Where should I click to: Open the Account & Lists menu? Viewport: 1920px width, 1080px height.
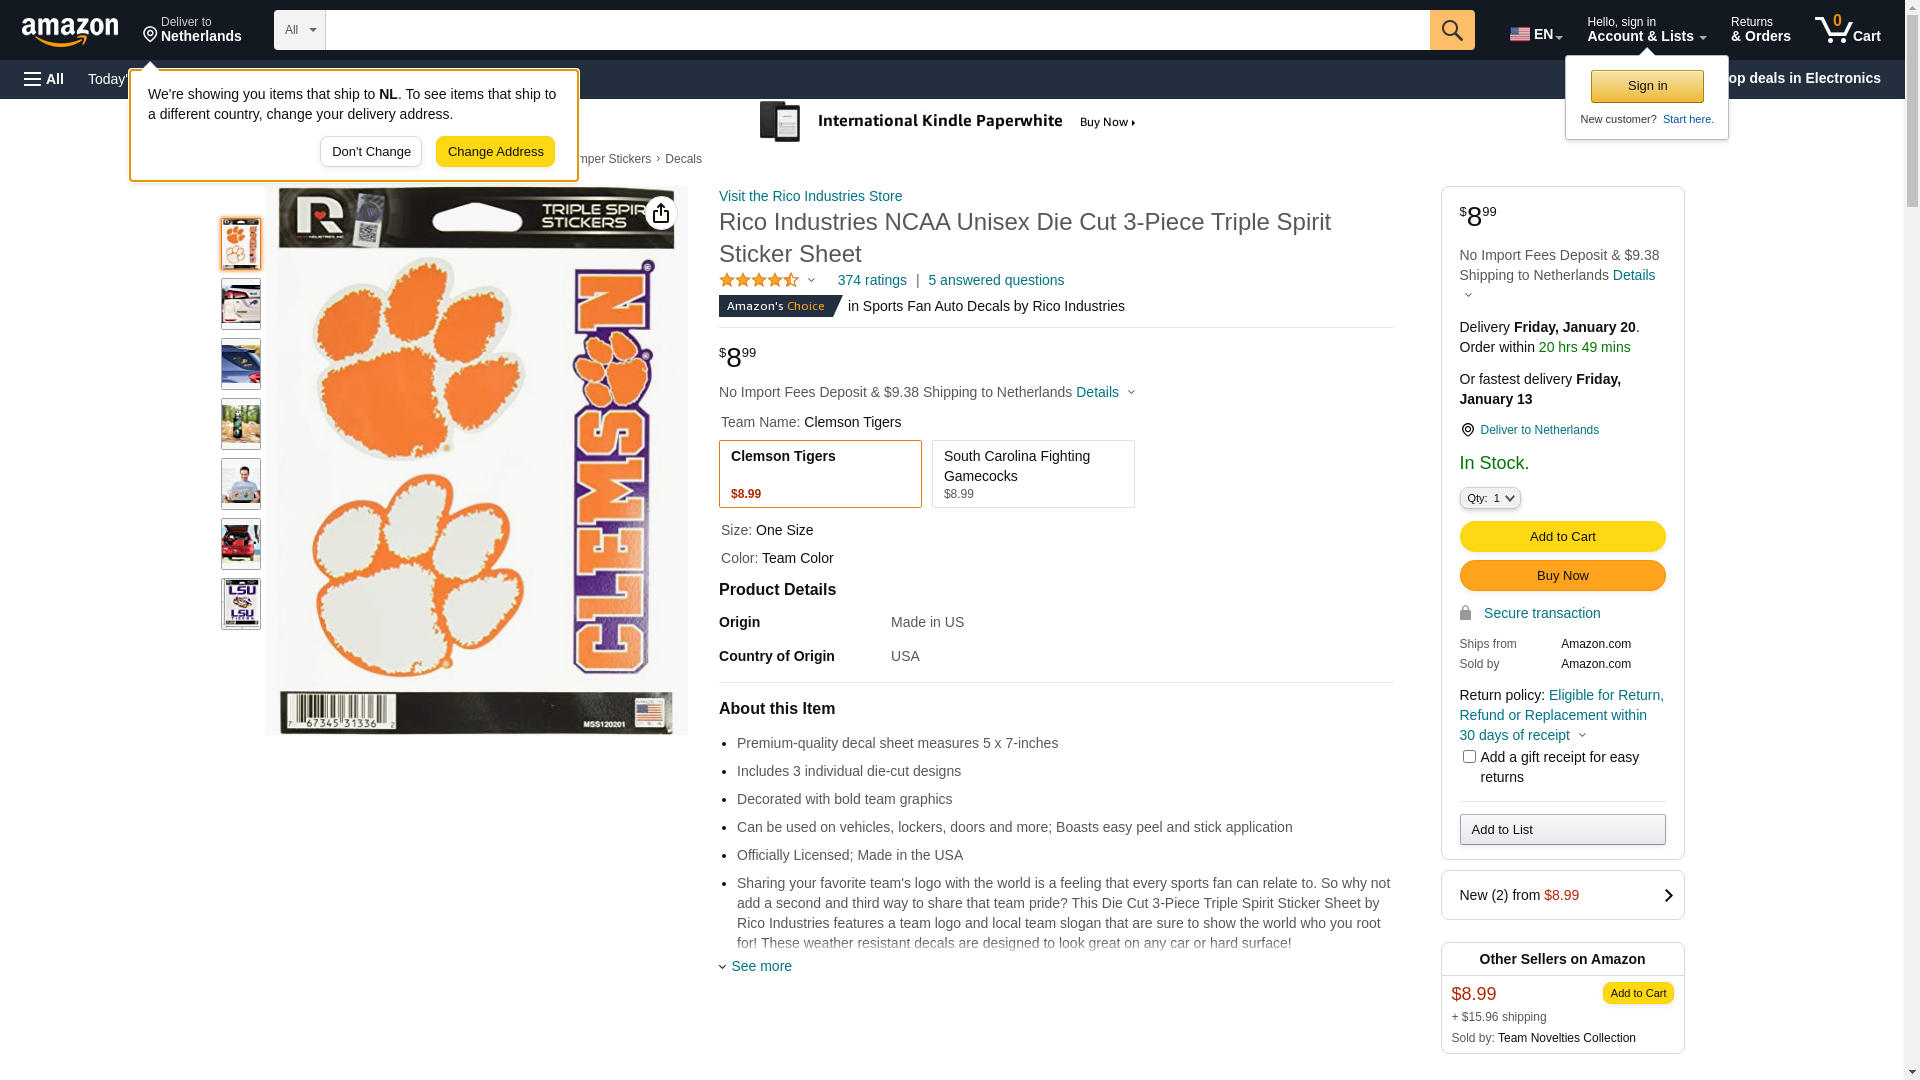pyautogui.click(x=1646, y=30)
